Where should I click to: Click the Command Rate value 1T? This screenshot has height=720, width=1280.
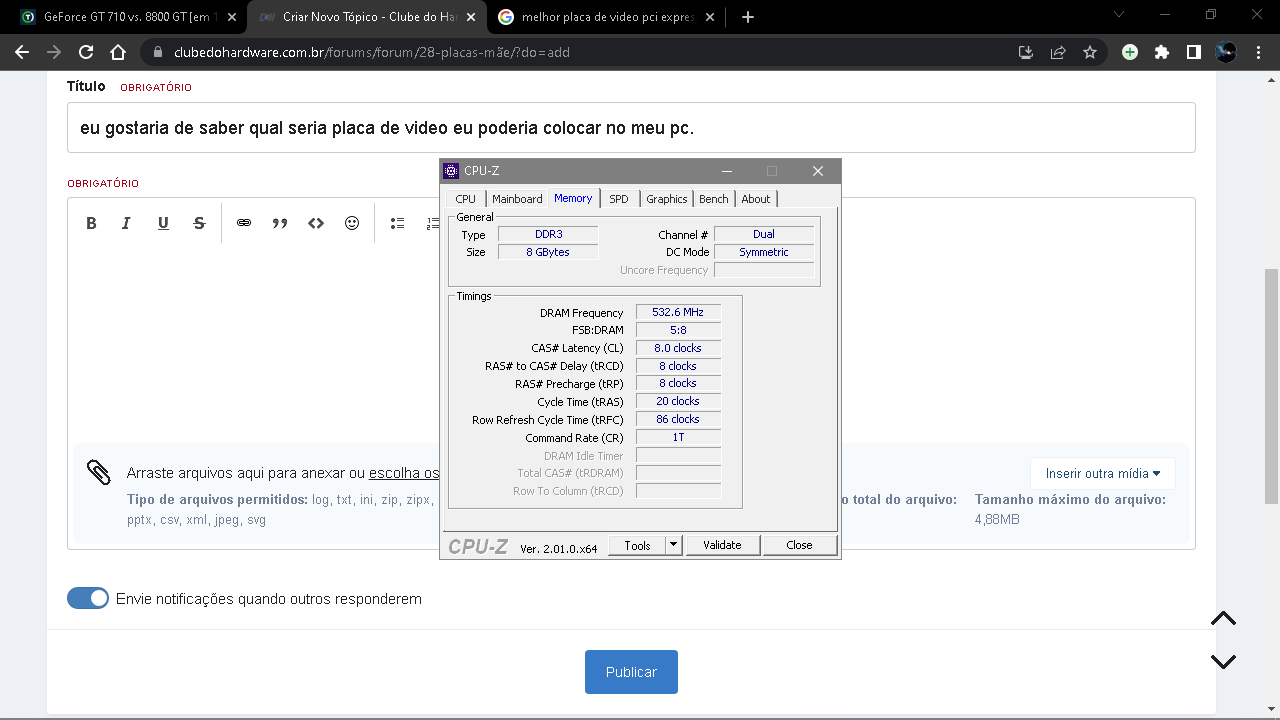pos(678,437)
